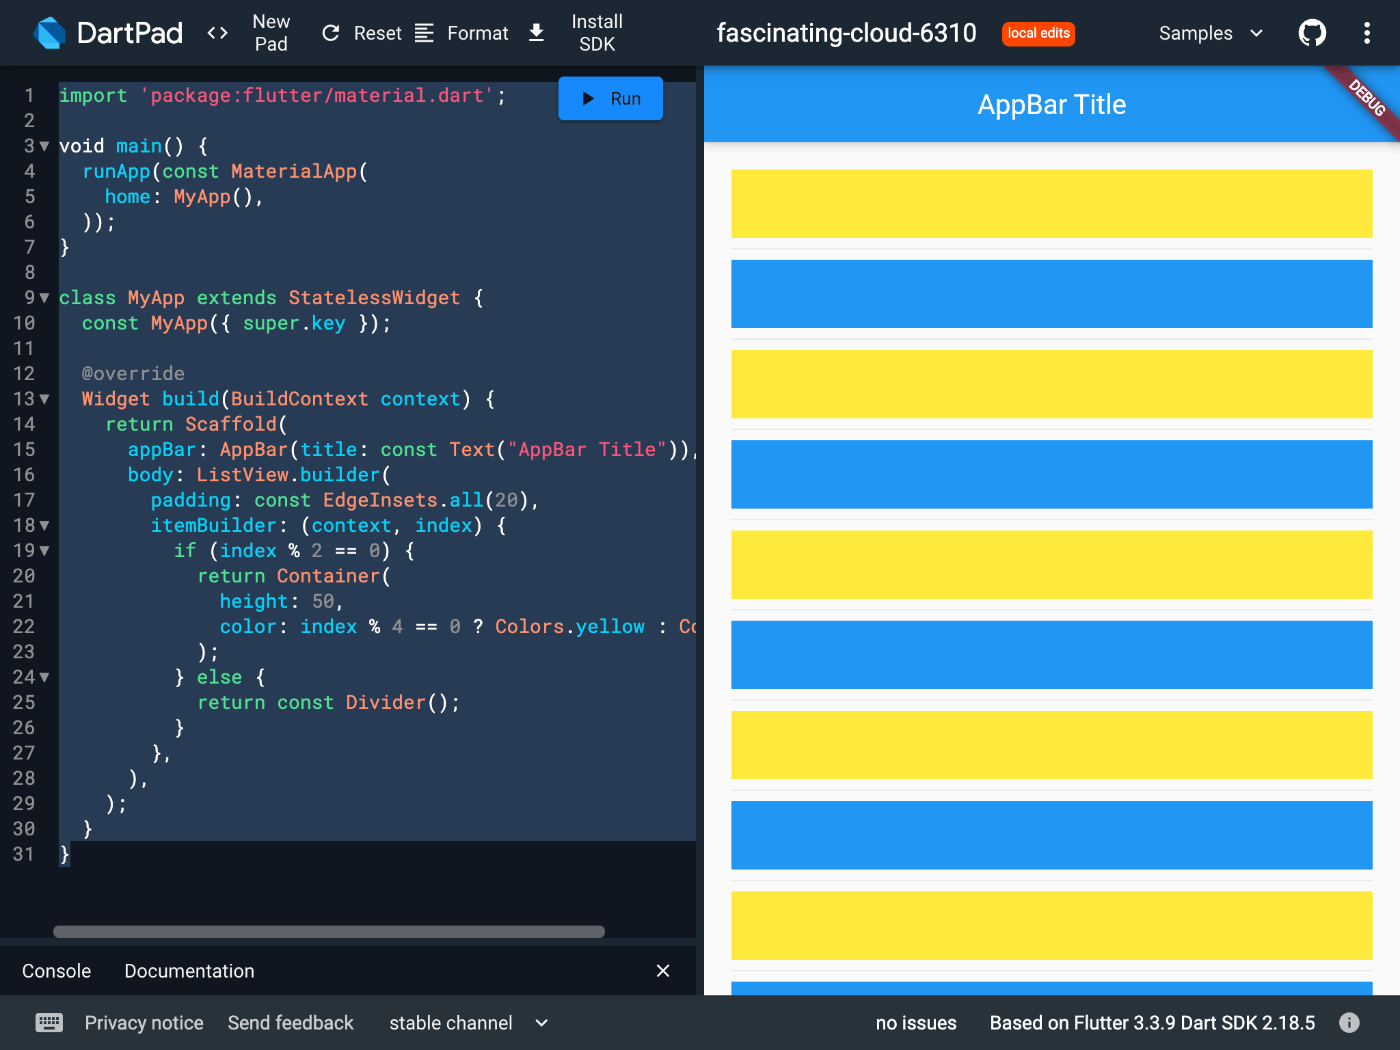
Task: Click the AppBar Title in the preview
Action: pyautogui.click(x=1052, y=105)
